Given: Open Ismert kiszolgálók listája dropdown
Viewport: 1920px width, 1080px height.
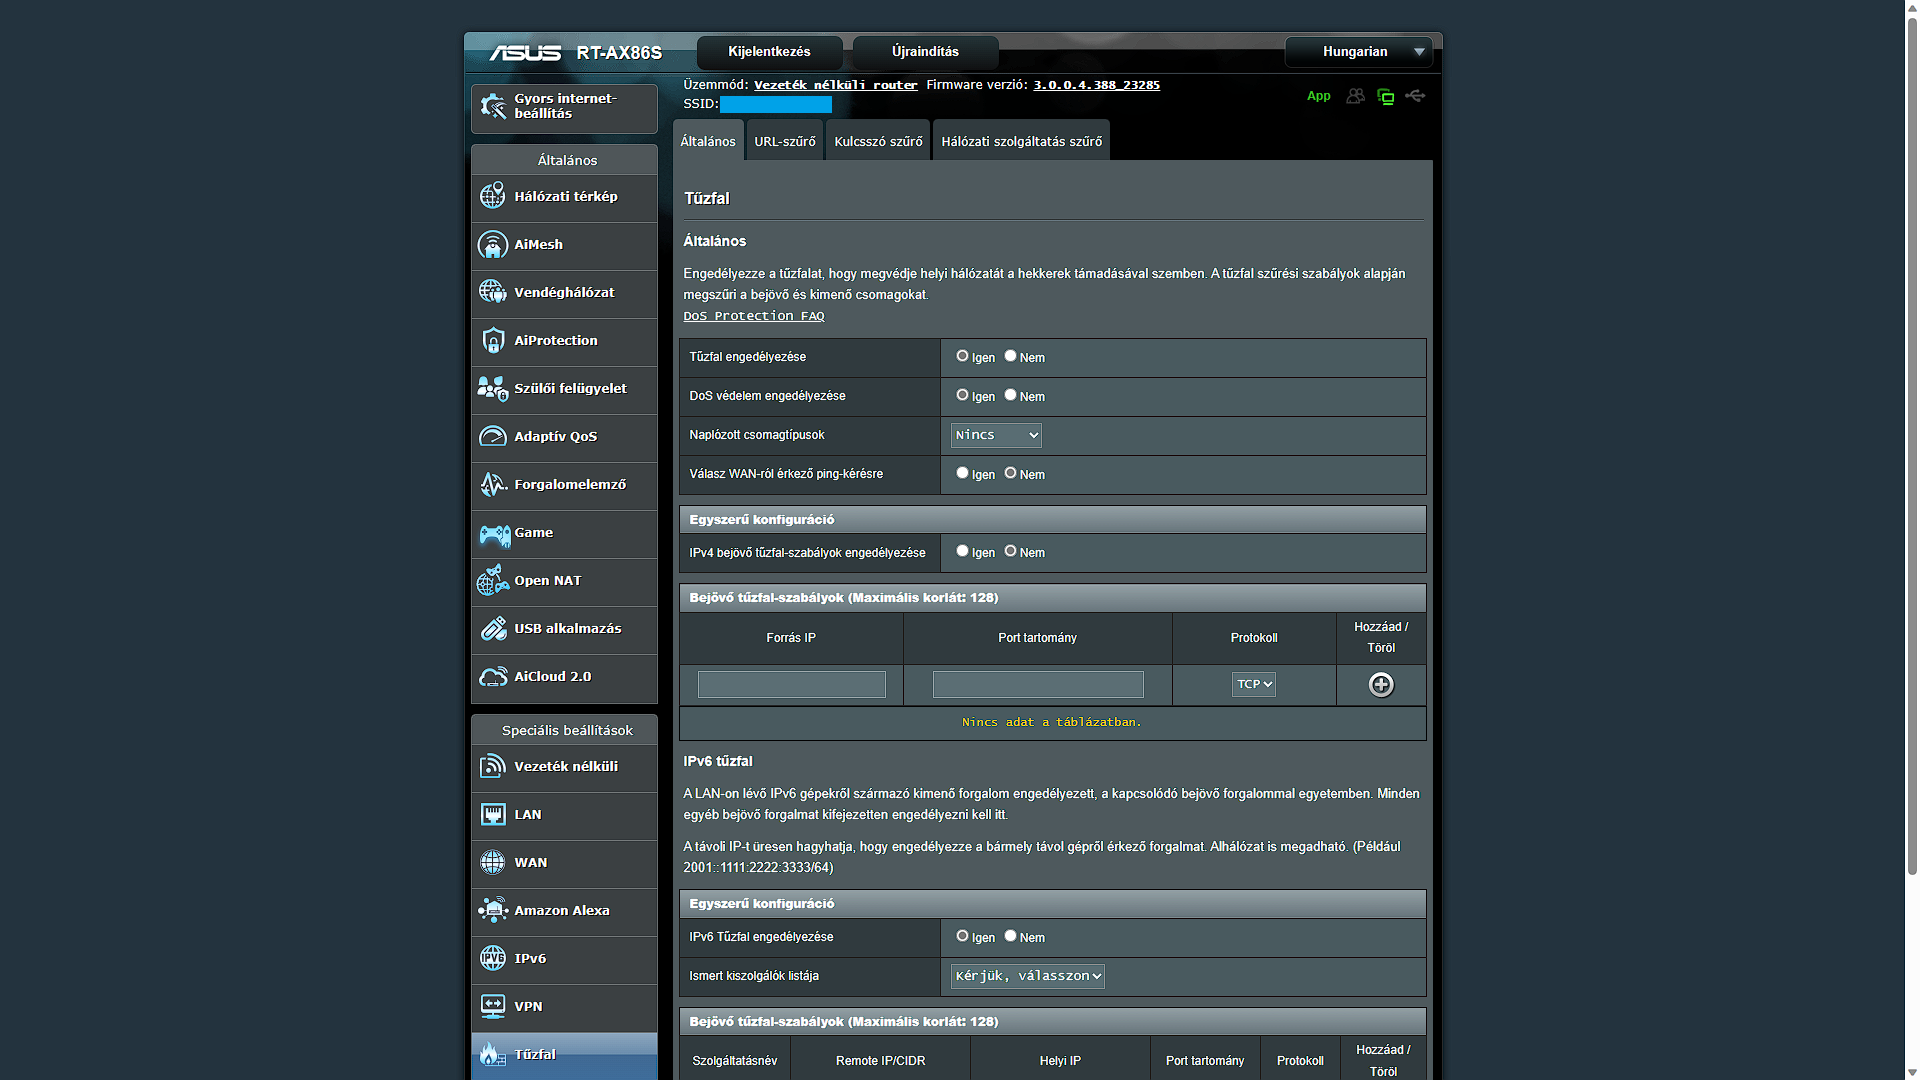Looking at the screenshot, I should click(1027, 976).
